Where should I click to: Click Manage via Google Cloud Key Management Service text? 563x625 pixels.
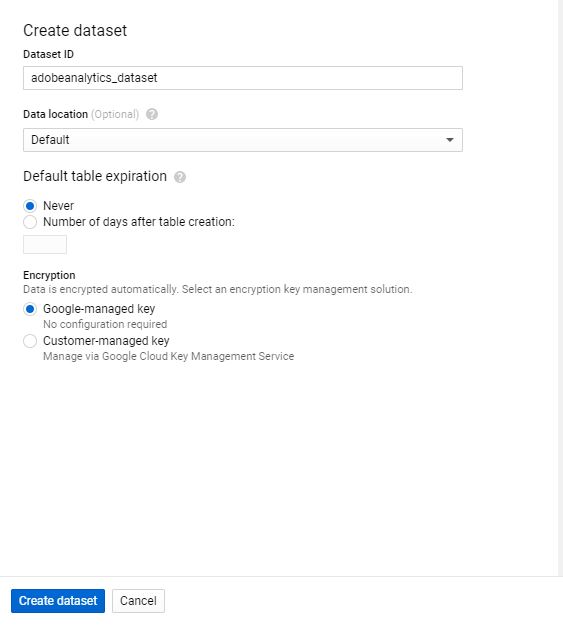[x=168, y=356]
